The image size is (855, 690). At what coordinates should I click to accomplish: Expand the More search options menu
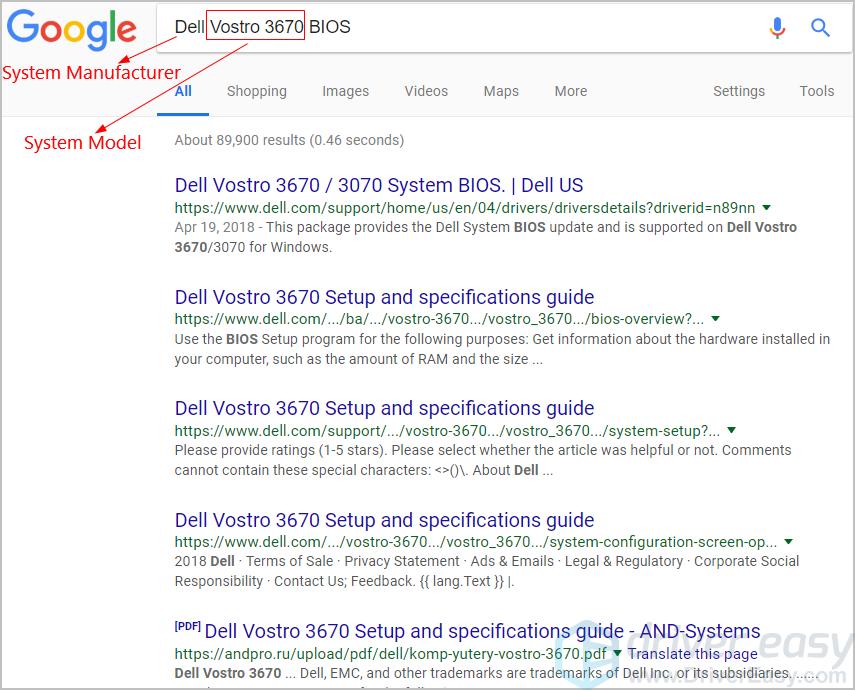(571, 91)
